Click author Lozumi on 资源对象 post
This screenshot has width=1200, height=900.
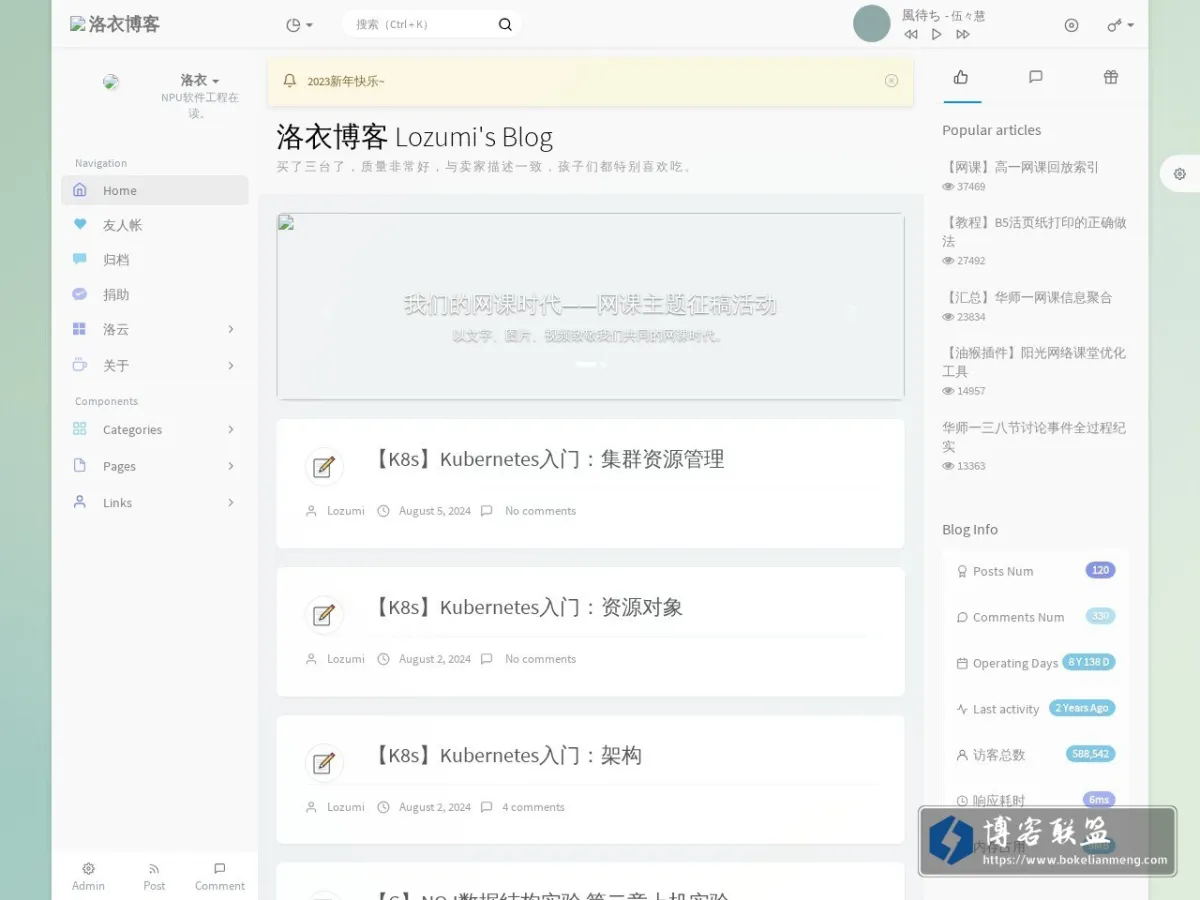[346, 659]
